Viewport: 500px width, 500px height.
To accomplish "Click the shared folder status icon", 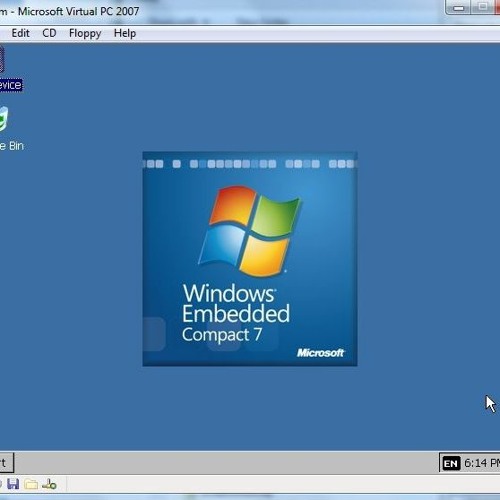I will 31,484.
